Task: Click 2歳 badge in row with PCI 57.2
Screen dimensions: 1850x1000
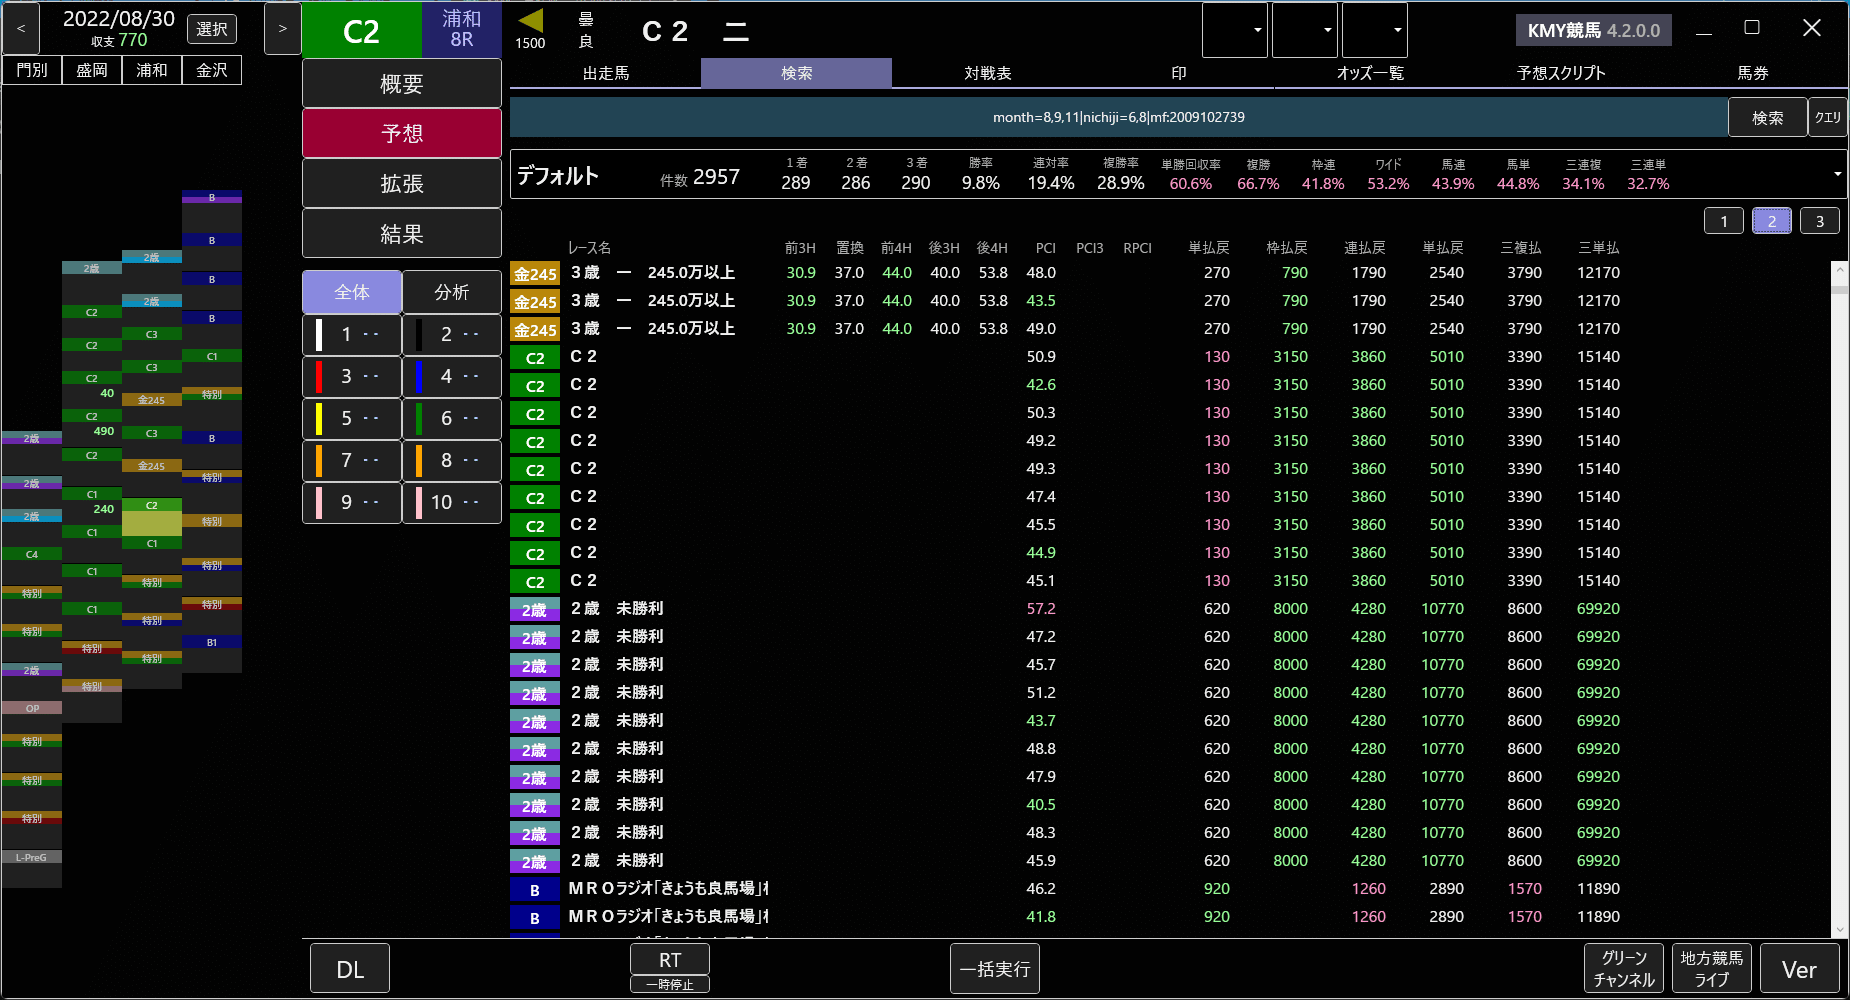Action: [x=535, y=609]
